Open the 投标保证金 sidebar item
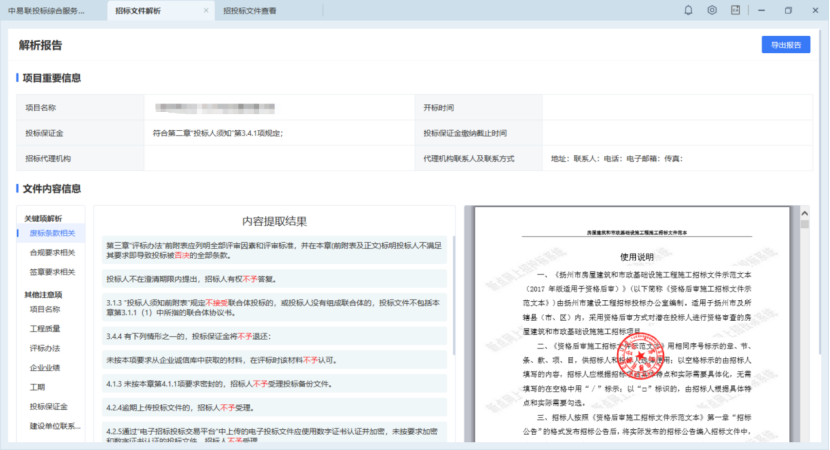 48,407
